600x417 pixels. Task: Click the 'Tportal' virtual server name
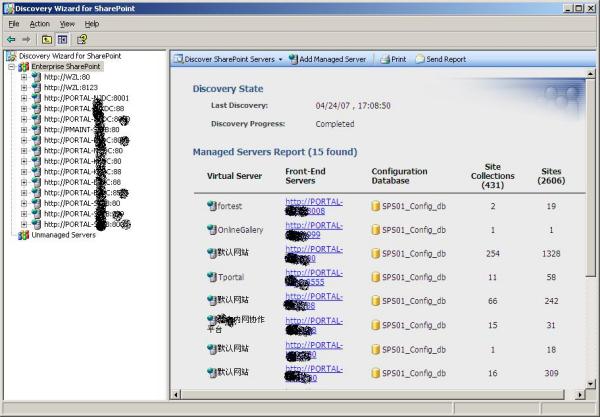[231, 277]
